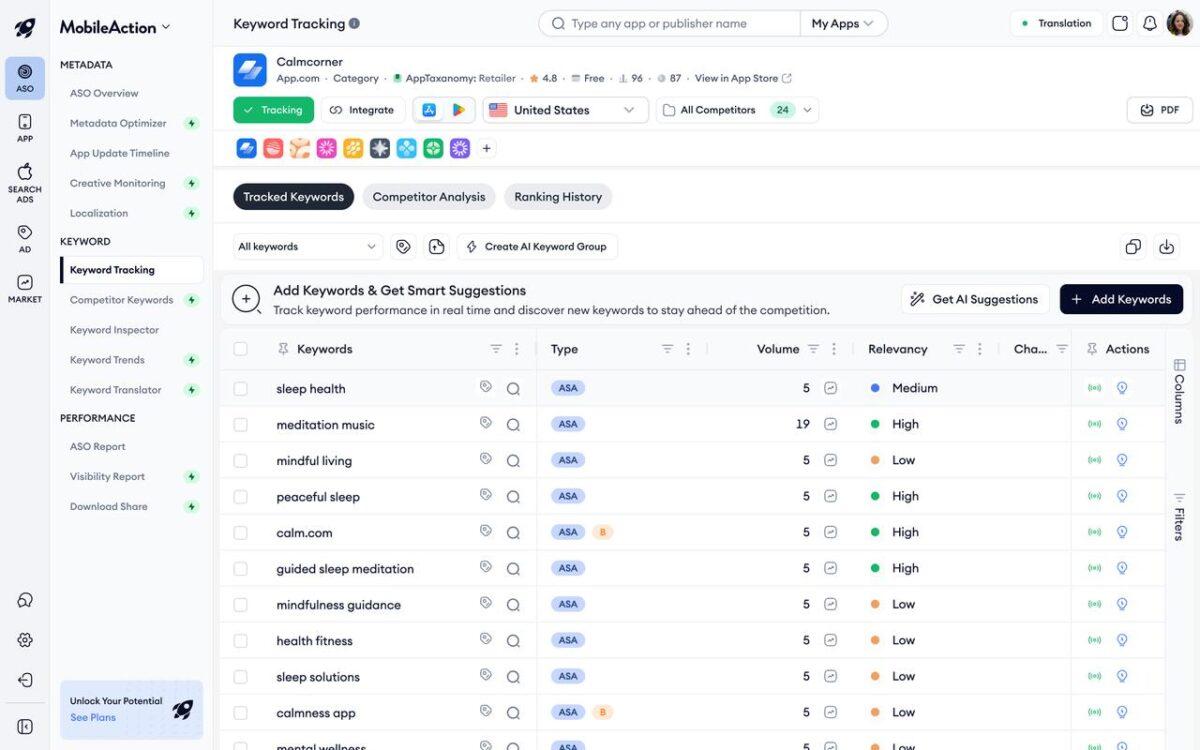This screenshot has height=750, width=1200.
Task: Tick the calm.com row checkbox
Action: point(240,533)
